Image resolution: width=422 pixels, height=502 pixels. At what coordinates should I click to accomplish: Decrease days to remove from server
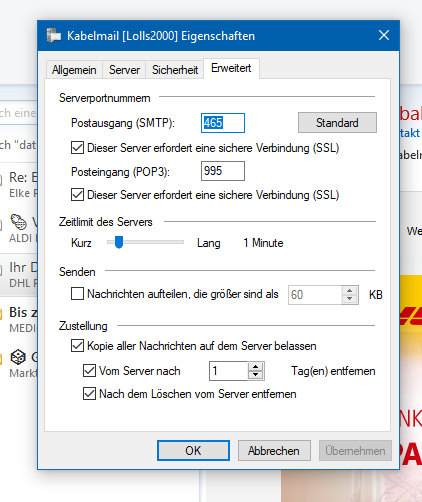[x=256, y=375]
